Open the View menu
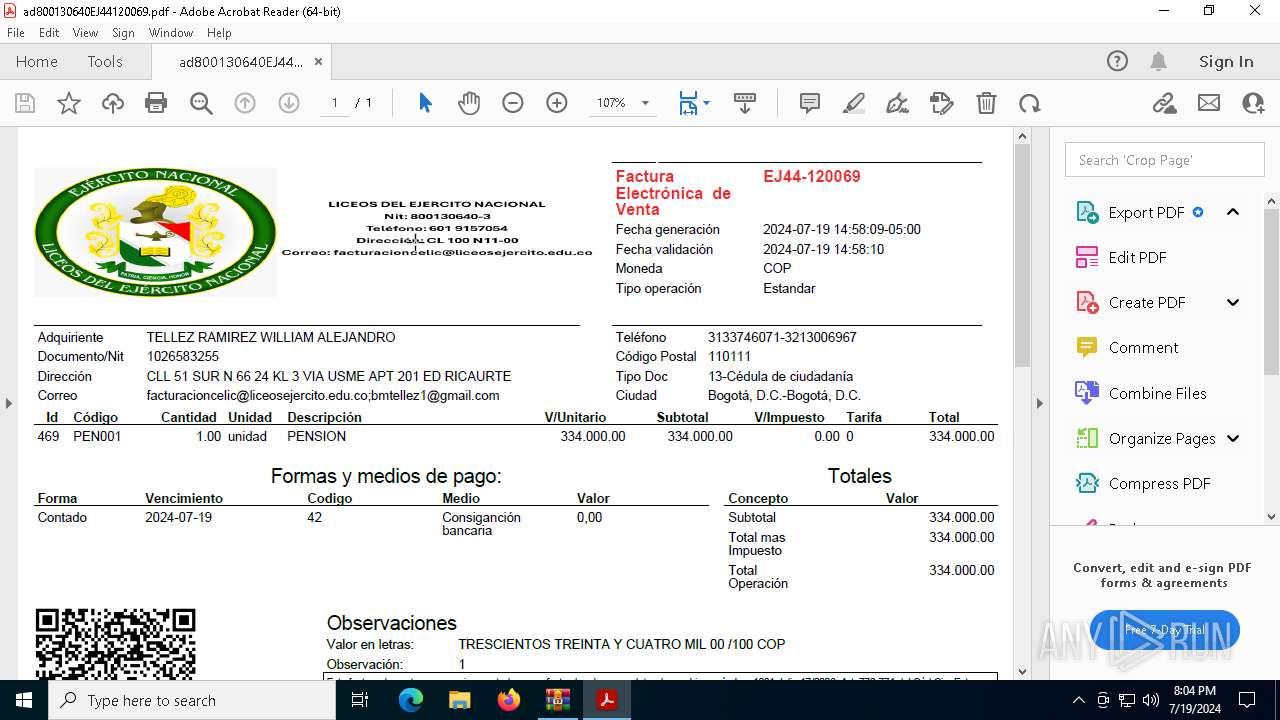This screenshot has width=1280, height=720. pos(85,33)
